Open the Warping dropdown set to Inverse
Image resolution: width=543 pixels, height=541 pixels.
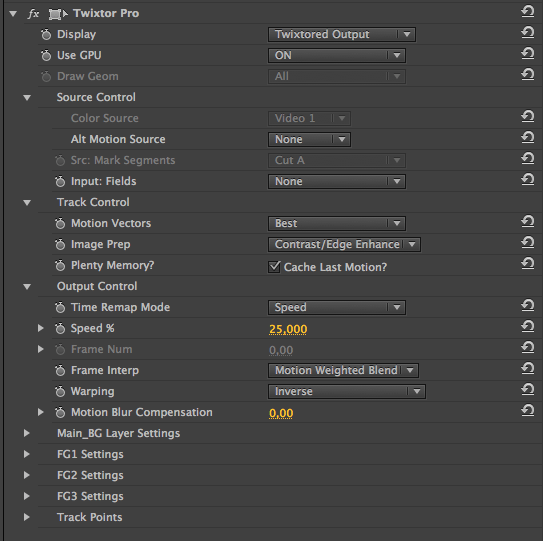pos(347,391)
